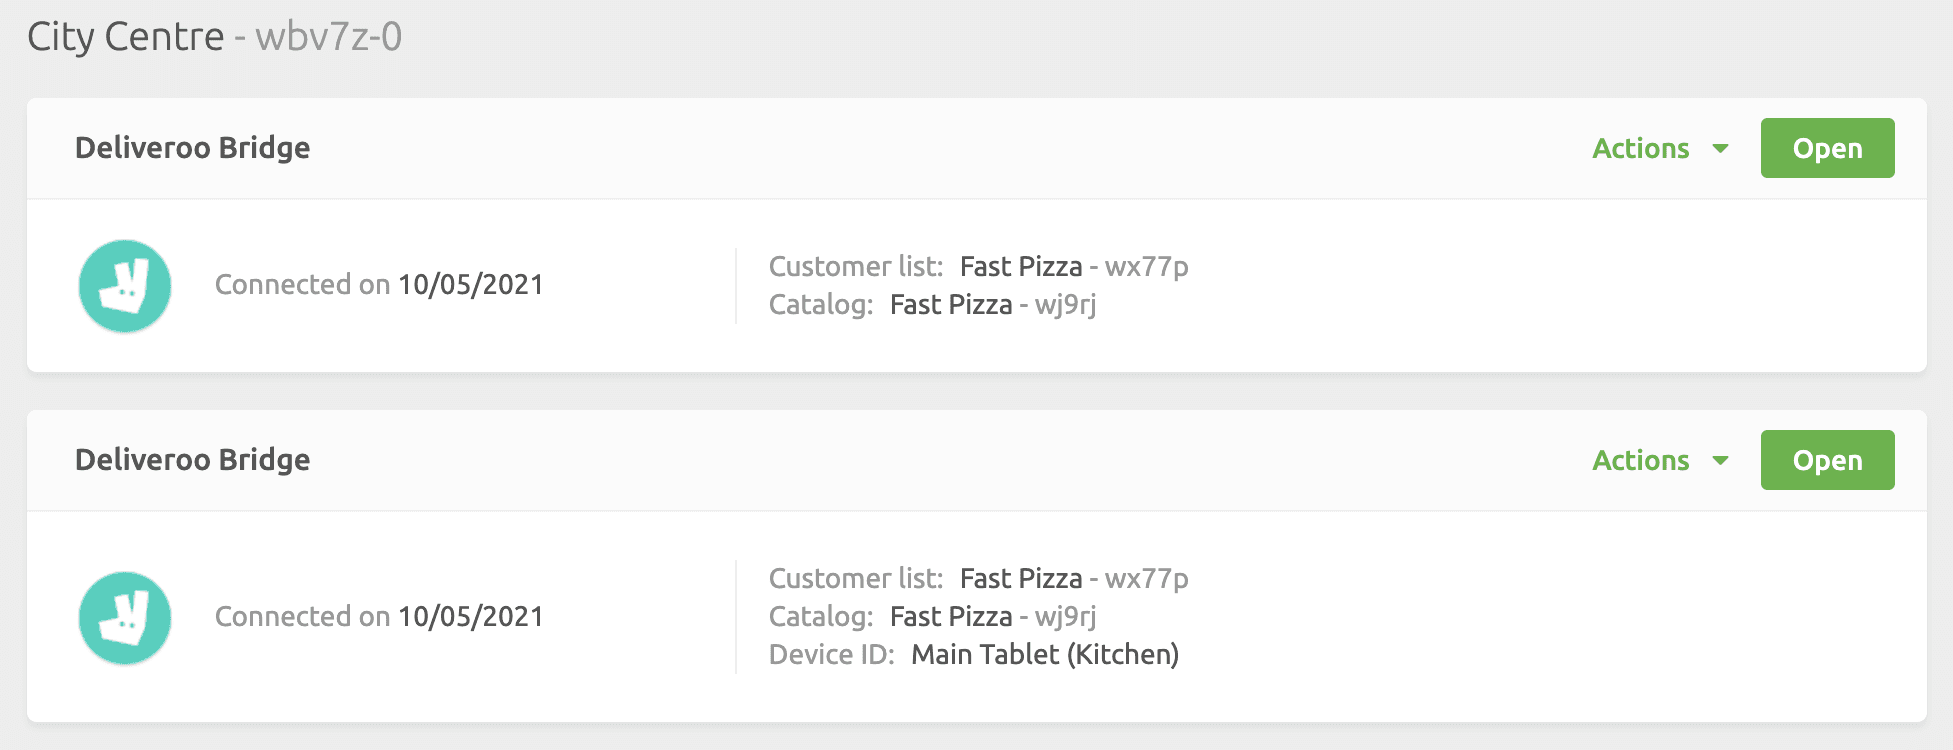This screenshot has width=1953, height=750.
Task: Click the Deliveroo Bridge heading in the bottom card
Action: 192,460
